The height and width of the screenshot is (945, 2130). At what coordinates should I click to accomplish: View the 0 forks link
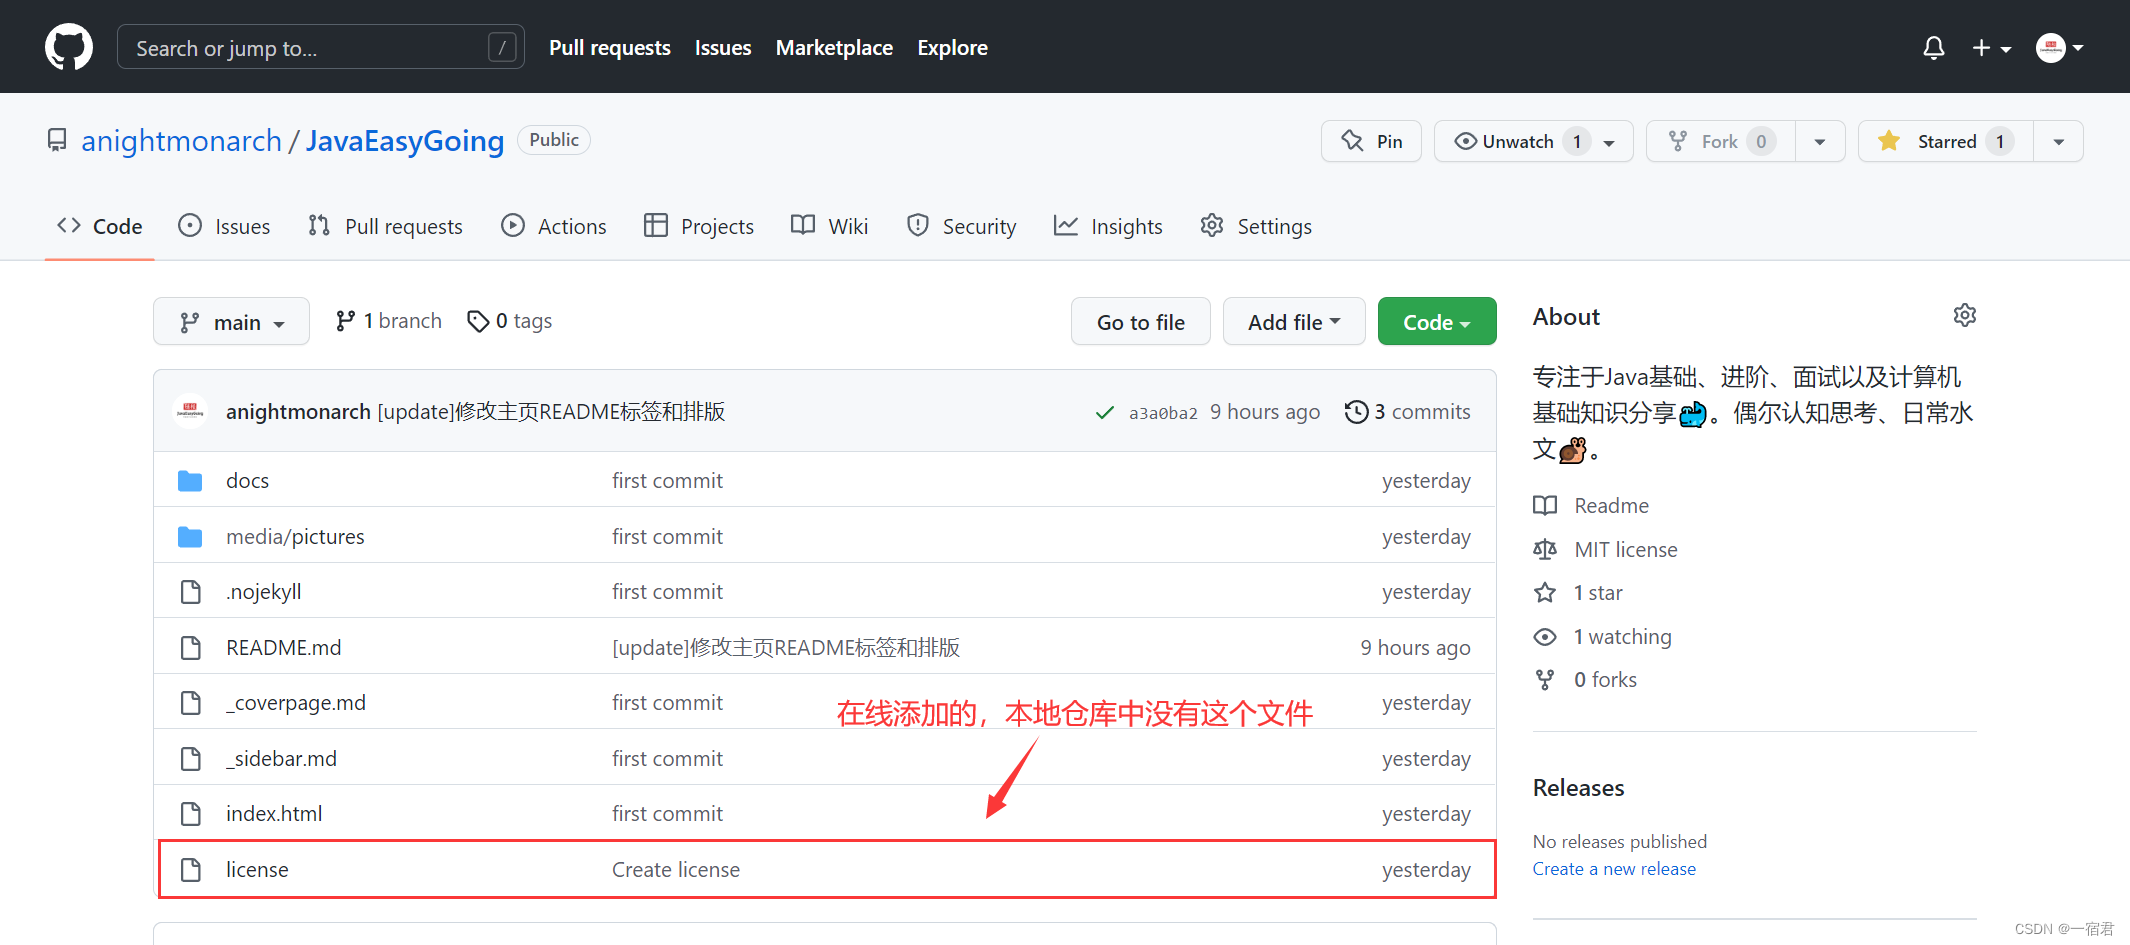pyautogui.click(x=1586, y=680)
